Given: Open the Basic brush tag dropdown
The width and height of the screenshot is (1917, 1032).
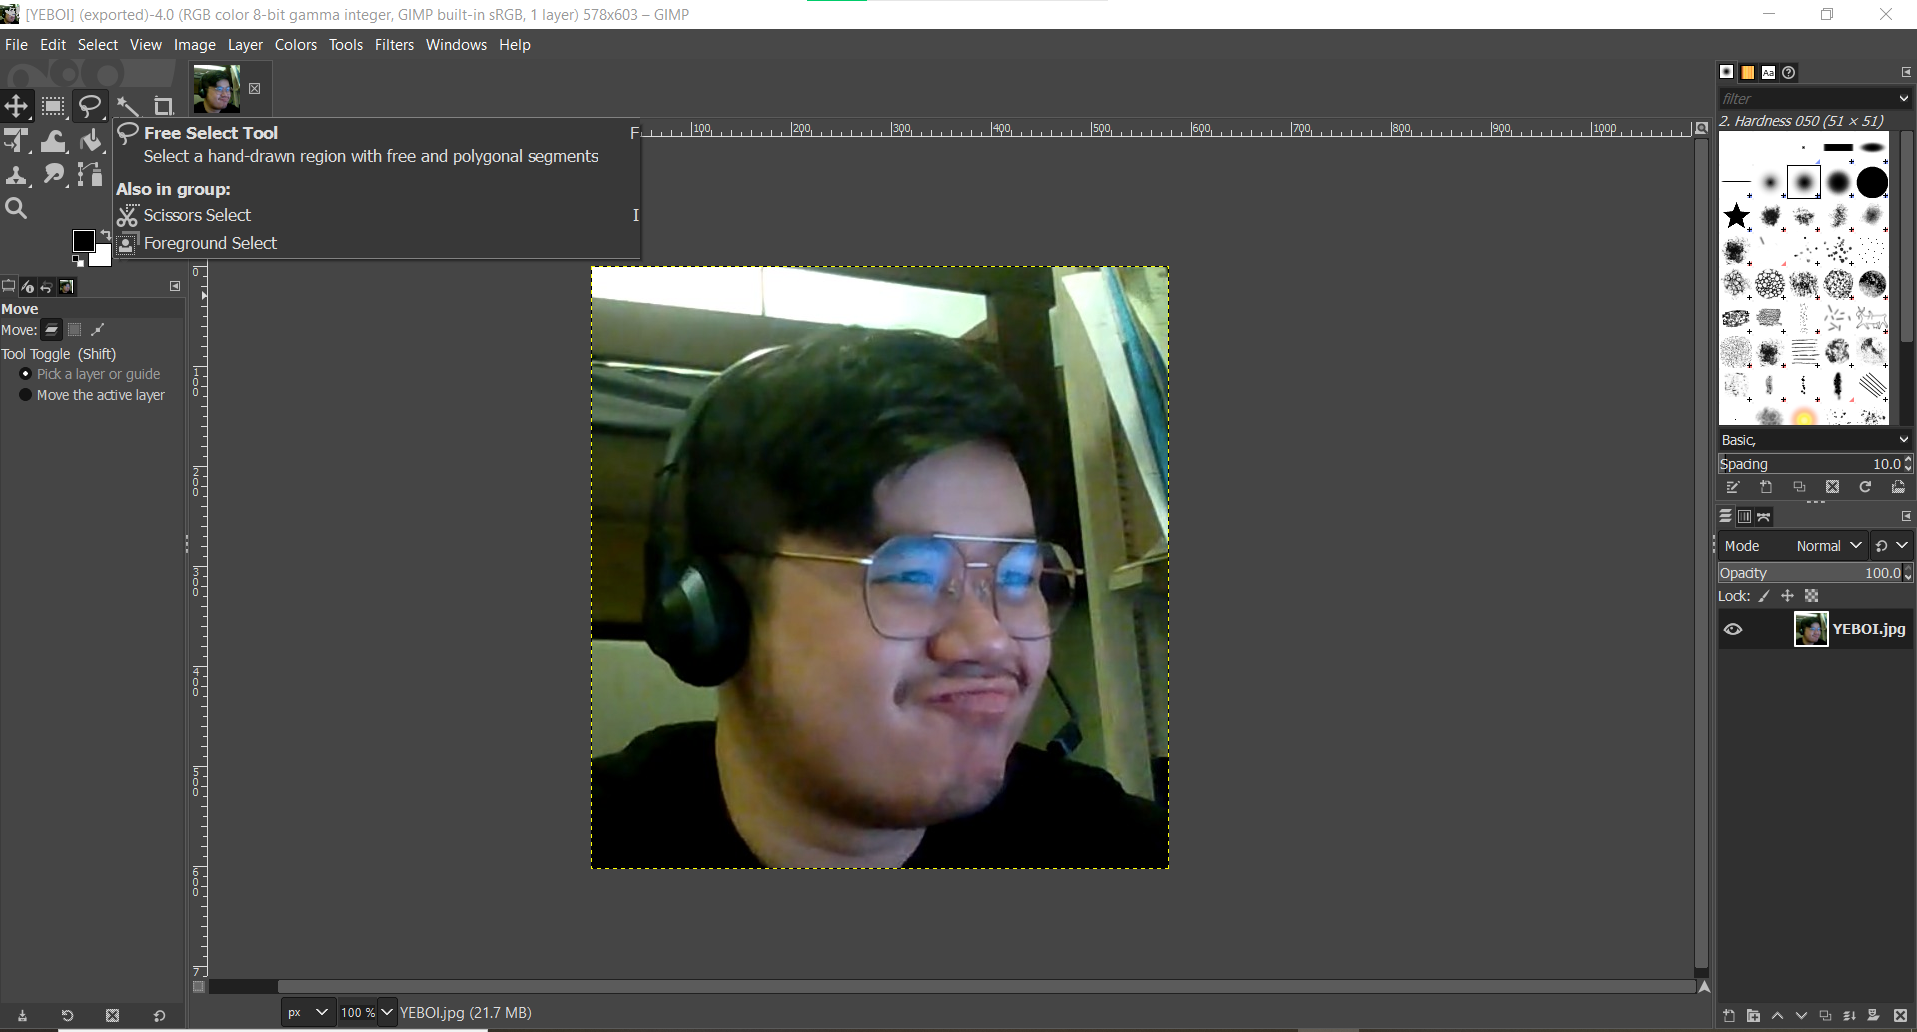Looking at the screenshot, I should (x=1815, y=440).
